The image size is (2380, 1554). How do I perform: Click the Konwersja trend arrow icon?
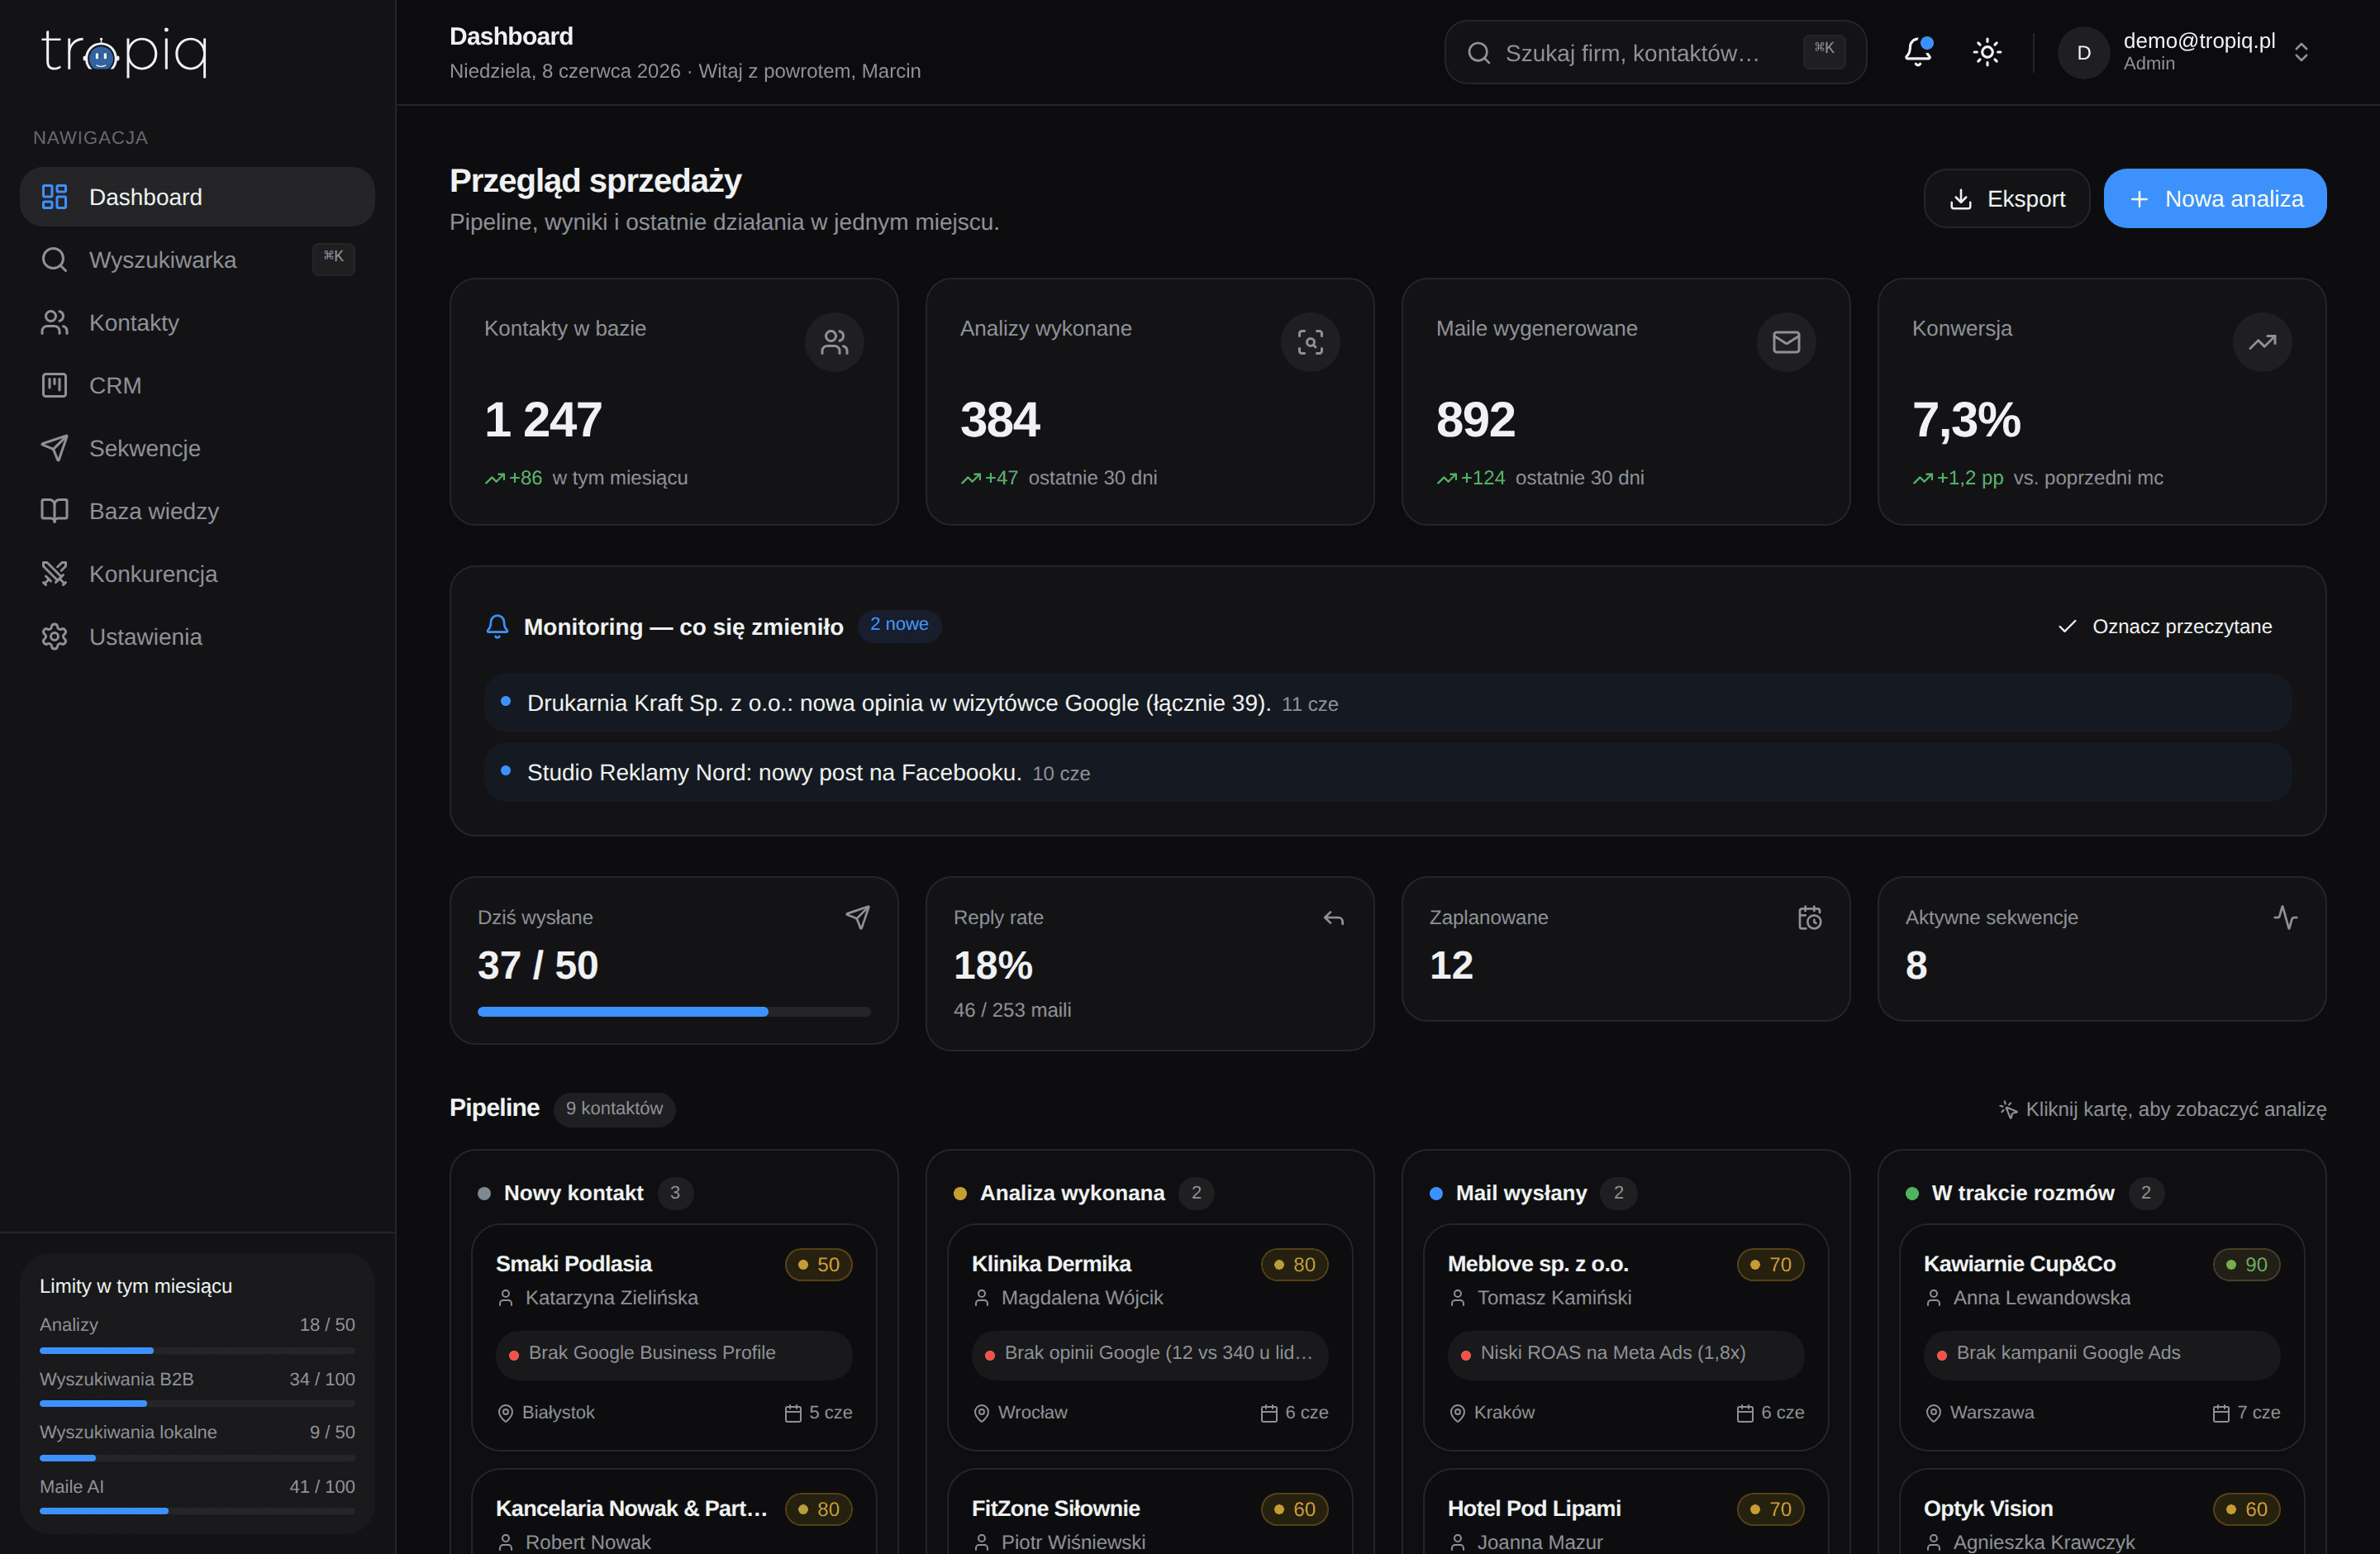point(2262,342)
